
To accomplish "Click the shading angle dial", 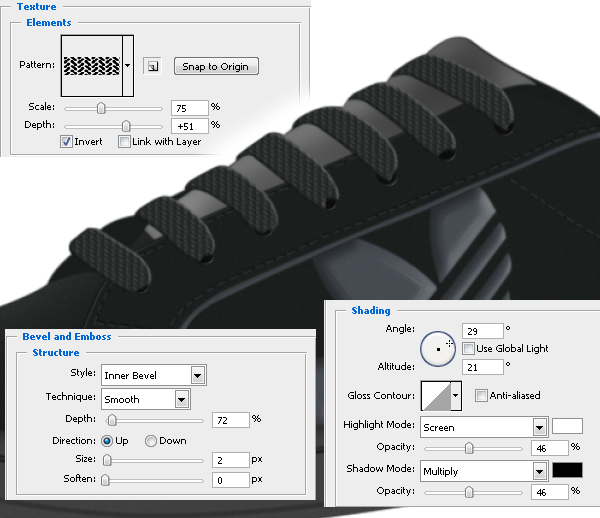I will (x=438, y=349).
